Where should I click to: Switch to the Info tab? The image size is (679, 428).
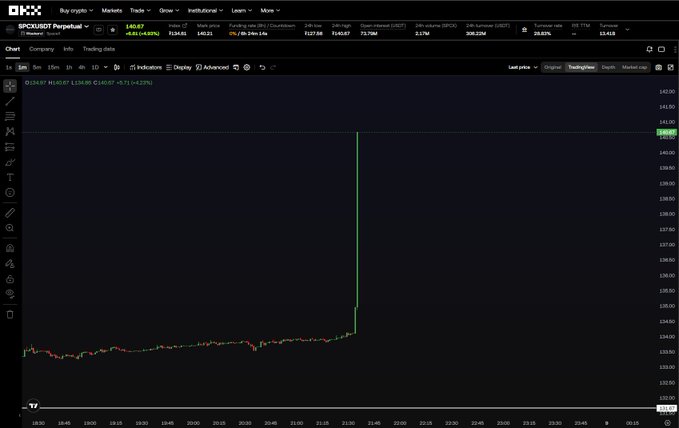tap(68, 49)
